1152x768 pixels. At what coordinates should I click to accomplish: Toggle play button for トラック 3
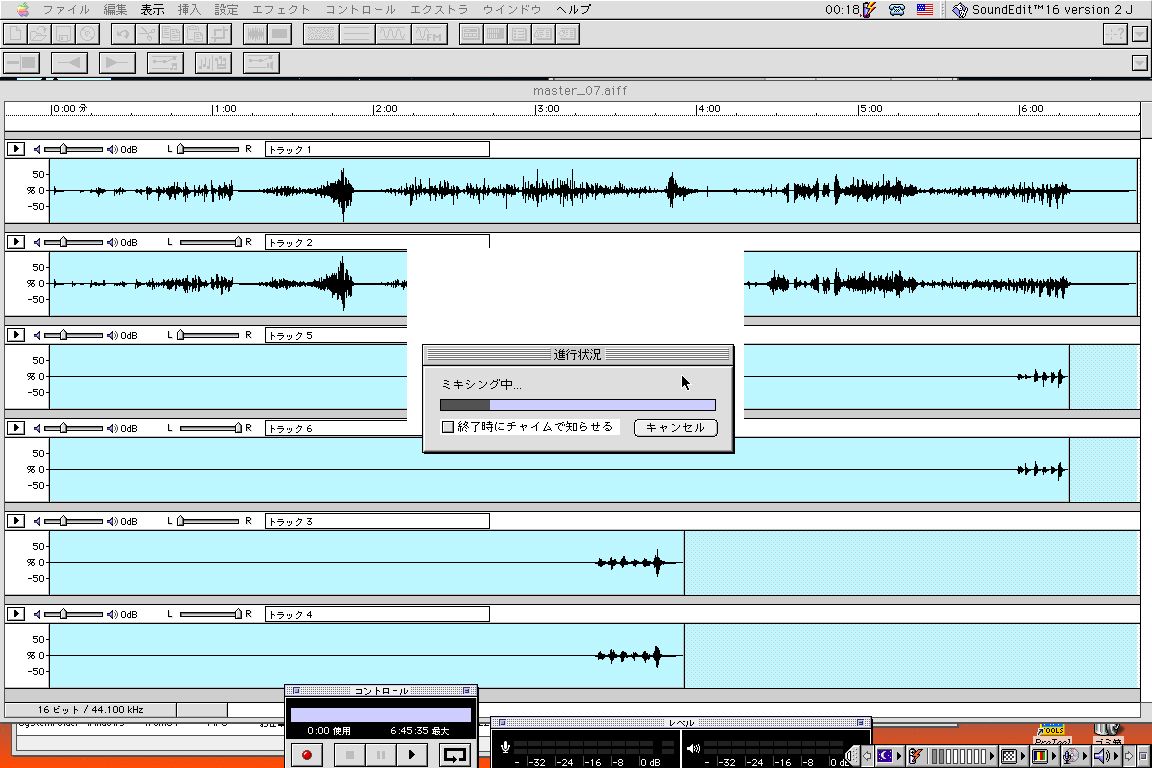[15, 521]
